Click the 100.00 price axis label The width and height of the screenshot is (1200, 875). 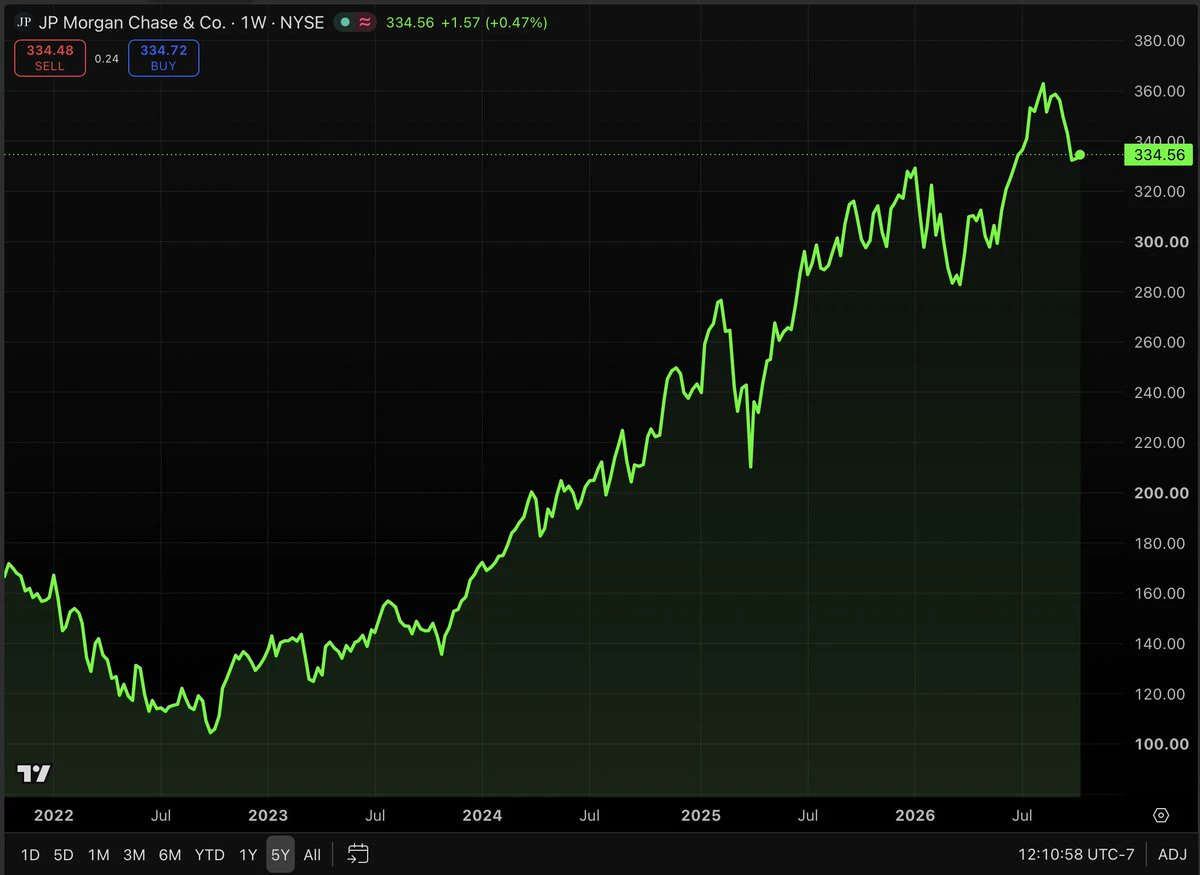(x=1161, y=744)
